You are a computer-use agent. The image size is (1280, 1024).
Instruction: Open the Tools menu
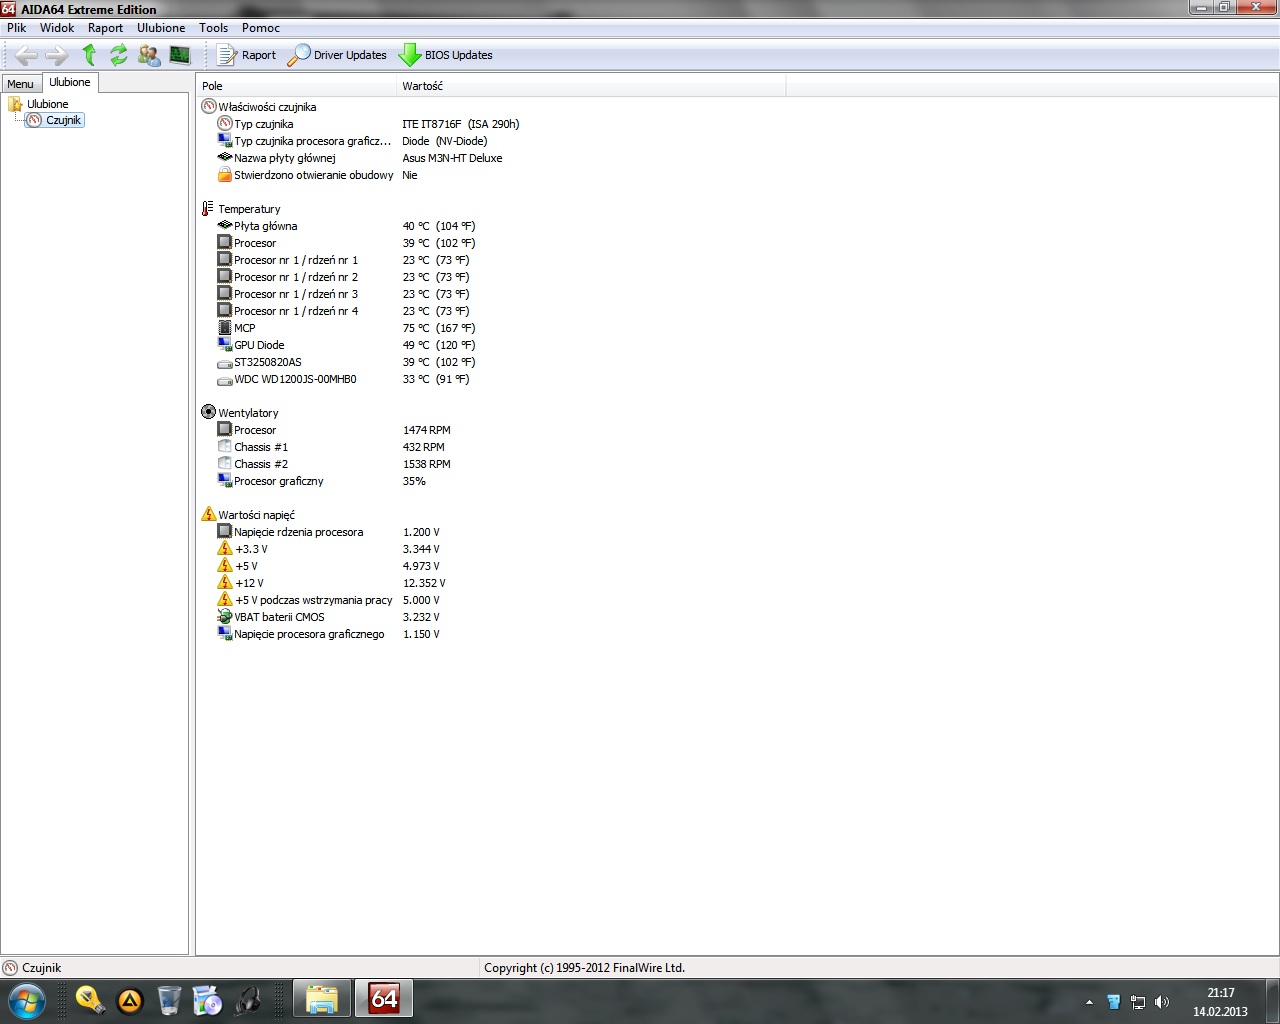[213, 28]
